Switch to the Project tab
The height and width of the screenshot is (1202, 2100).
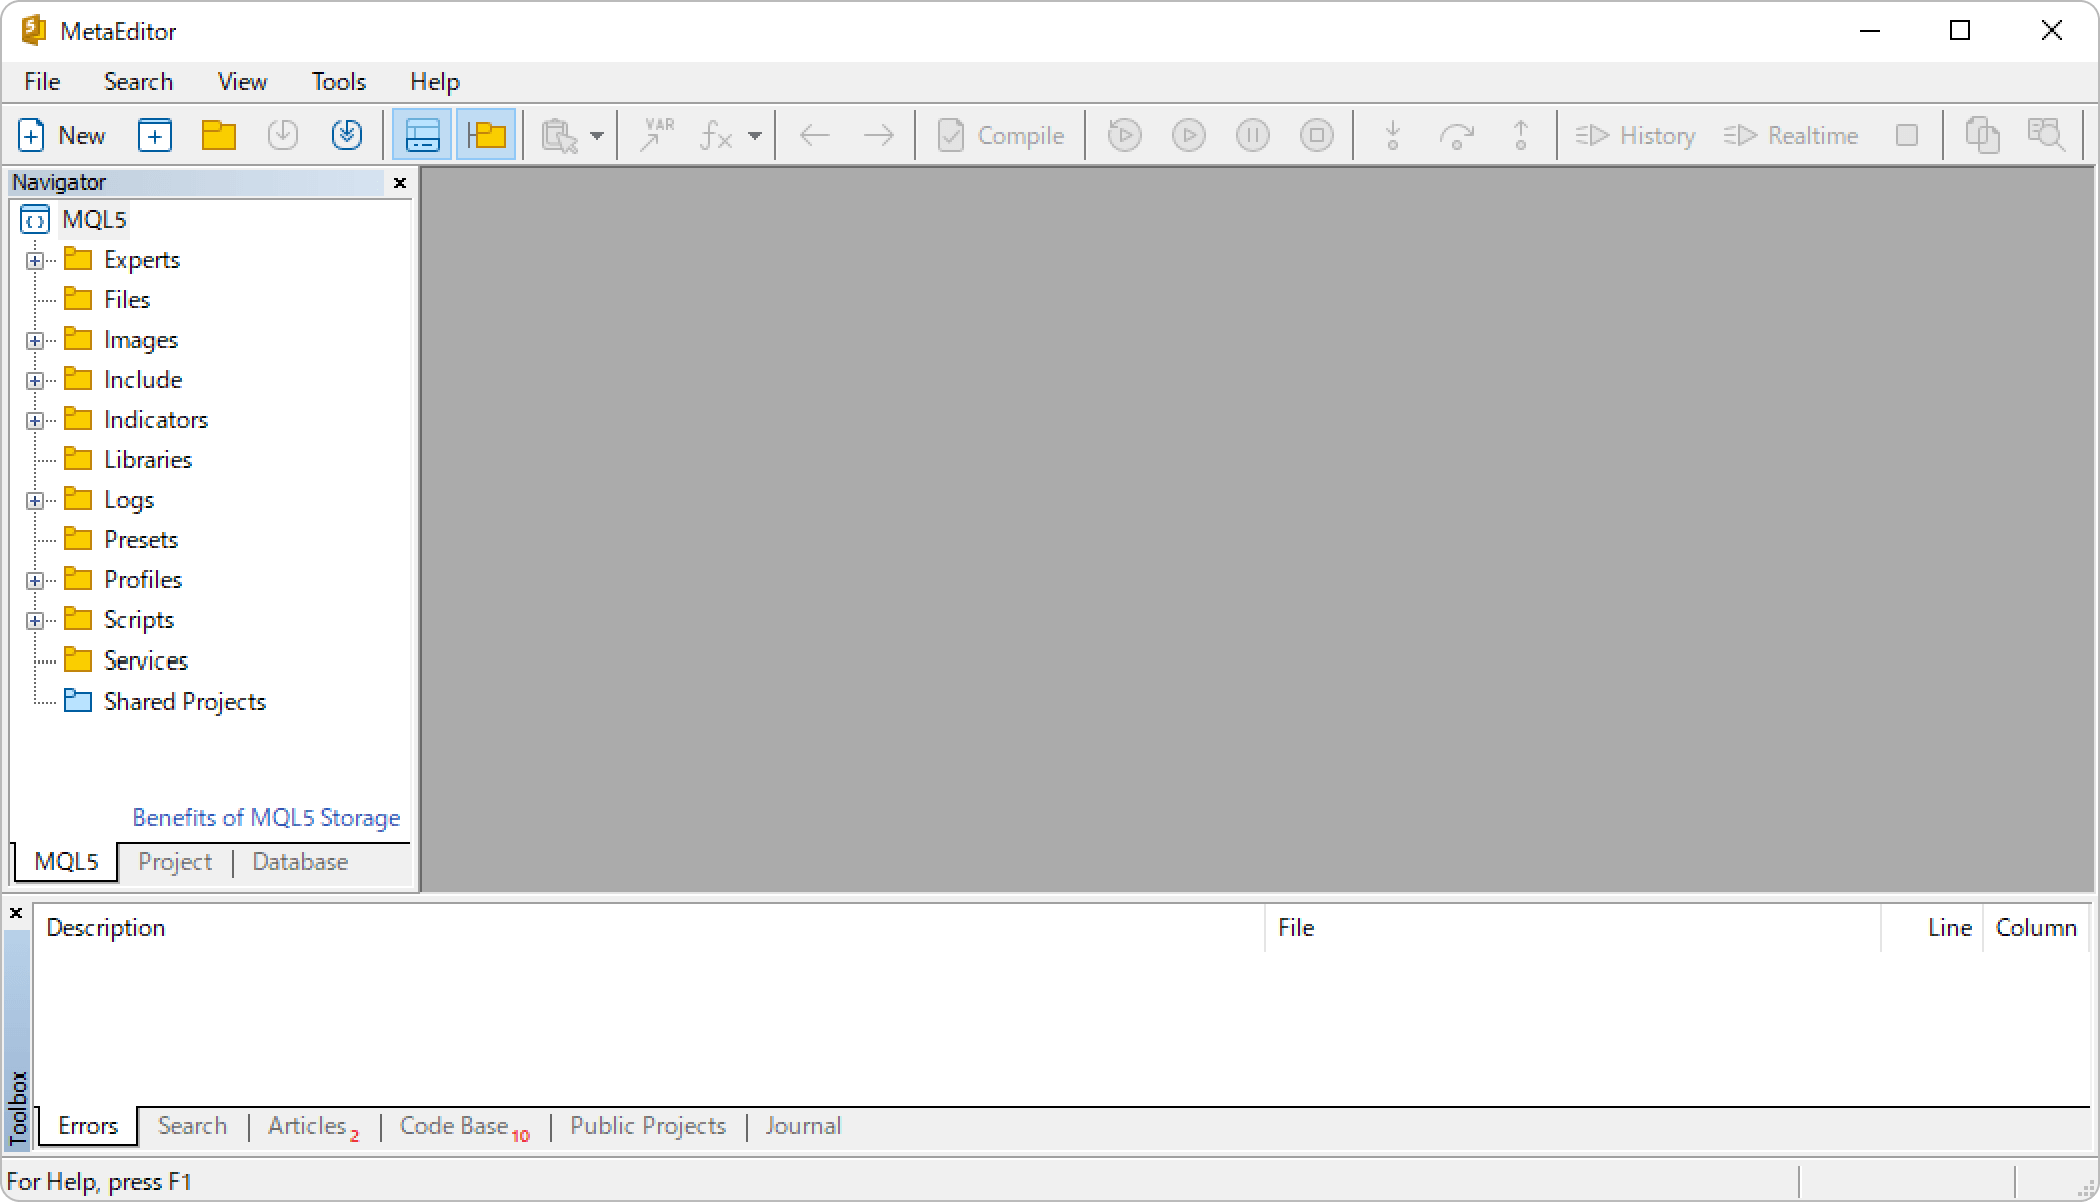coord(175,863)
